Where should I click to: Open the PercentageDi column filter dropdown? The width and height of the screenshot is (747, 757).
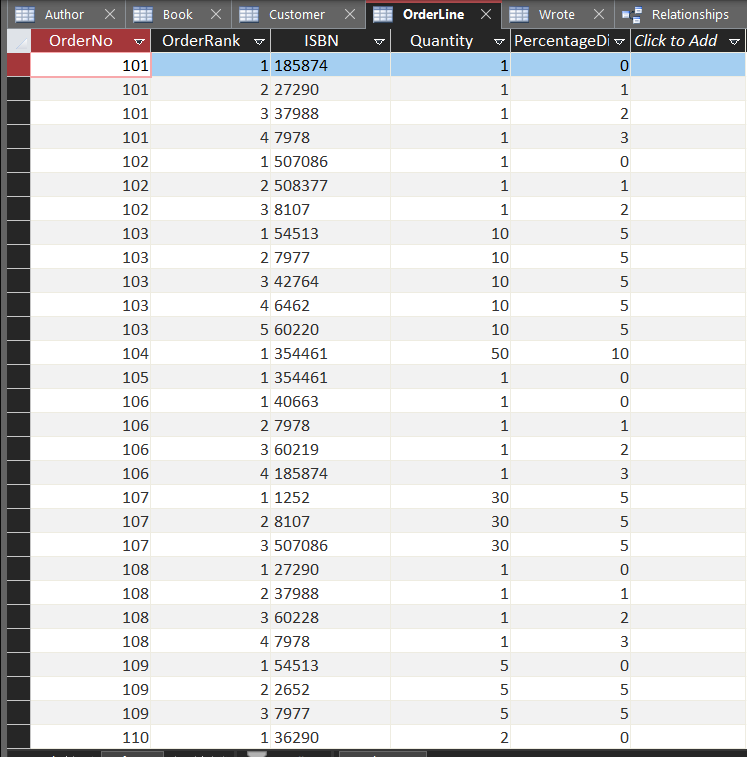619,42
